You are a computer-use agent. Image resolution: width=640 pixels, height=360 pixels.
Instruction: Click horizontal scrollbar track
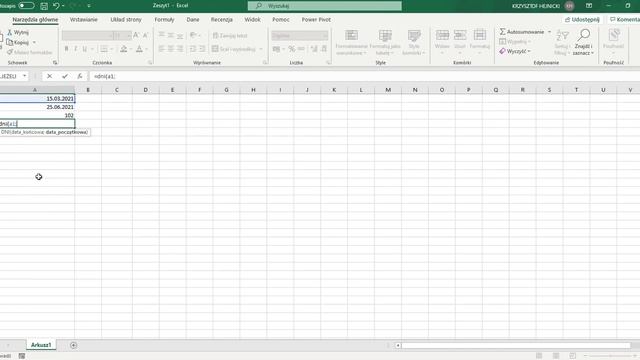pos(516,345)
